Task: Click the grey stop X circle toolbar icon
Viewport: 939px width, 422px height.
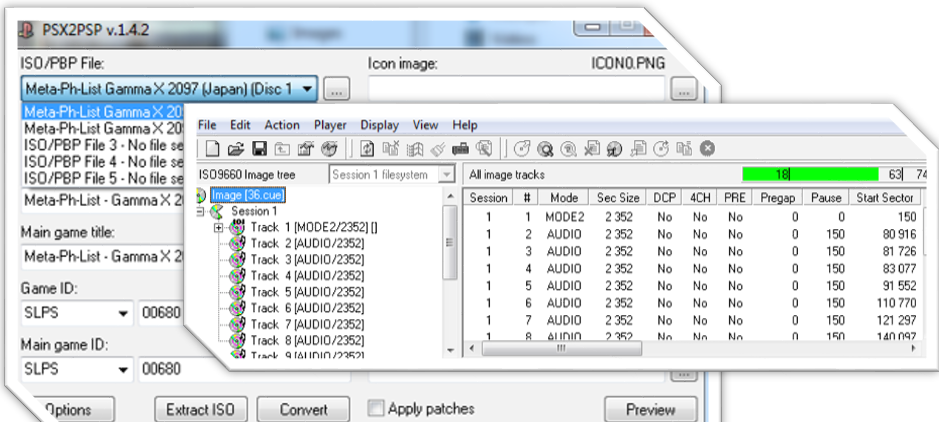Action: pos(707,148)
